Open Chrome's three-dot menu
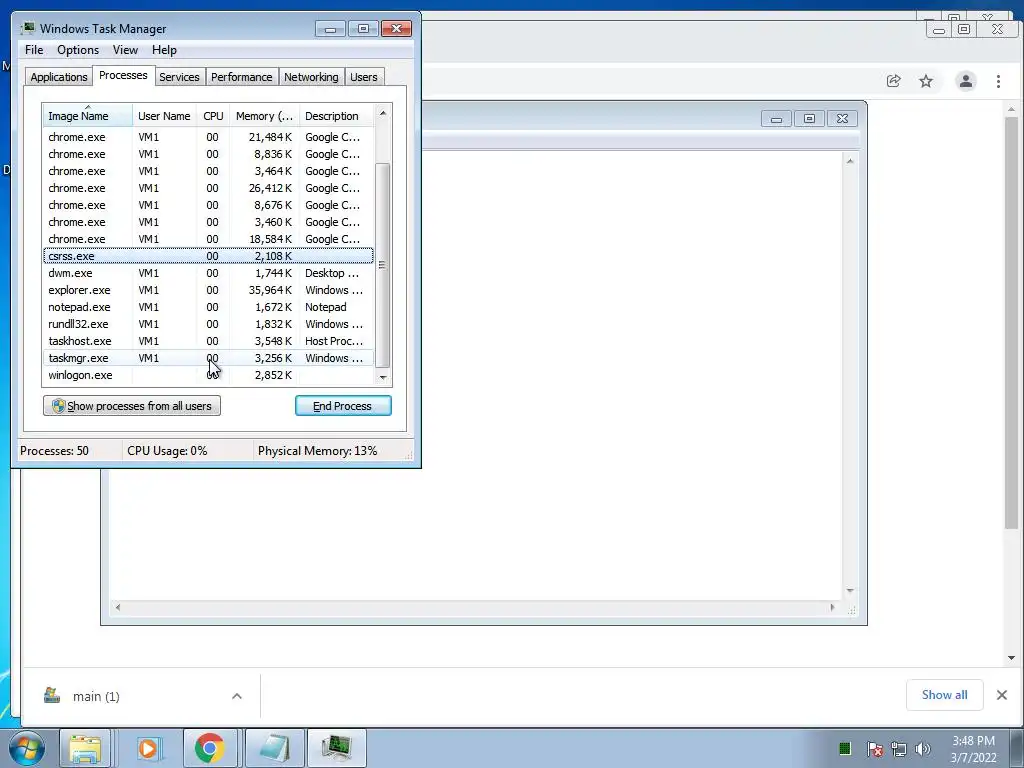Image resolution: width=1024 pixels, height=768 pixels. pyautogui.click(x=999, y=81)
